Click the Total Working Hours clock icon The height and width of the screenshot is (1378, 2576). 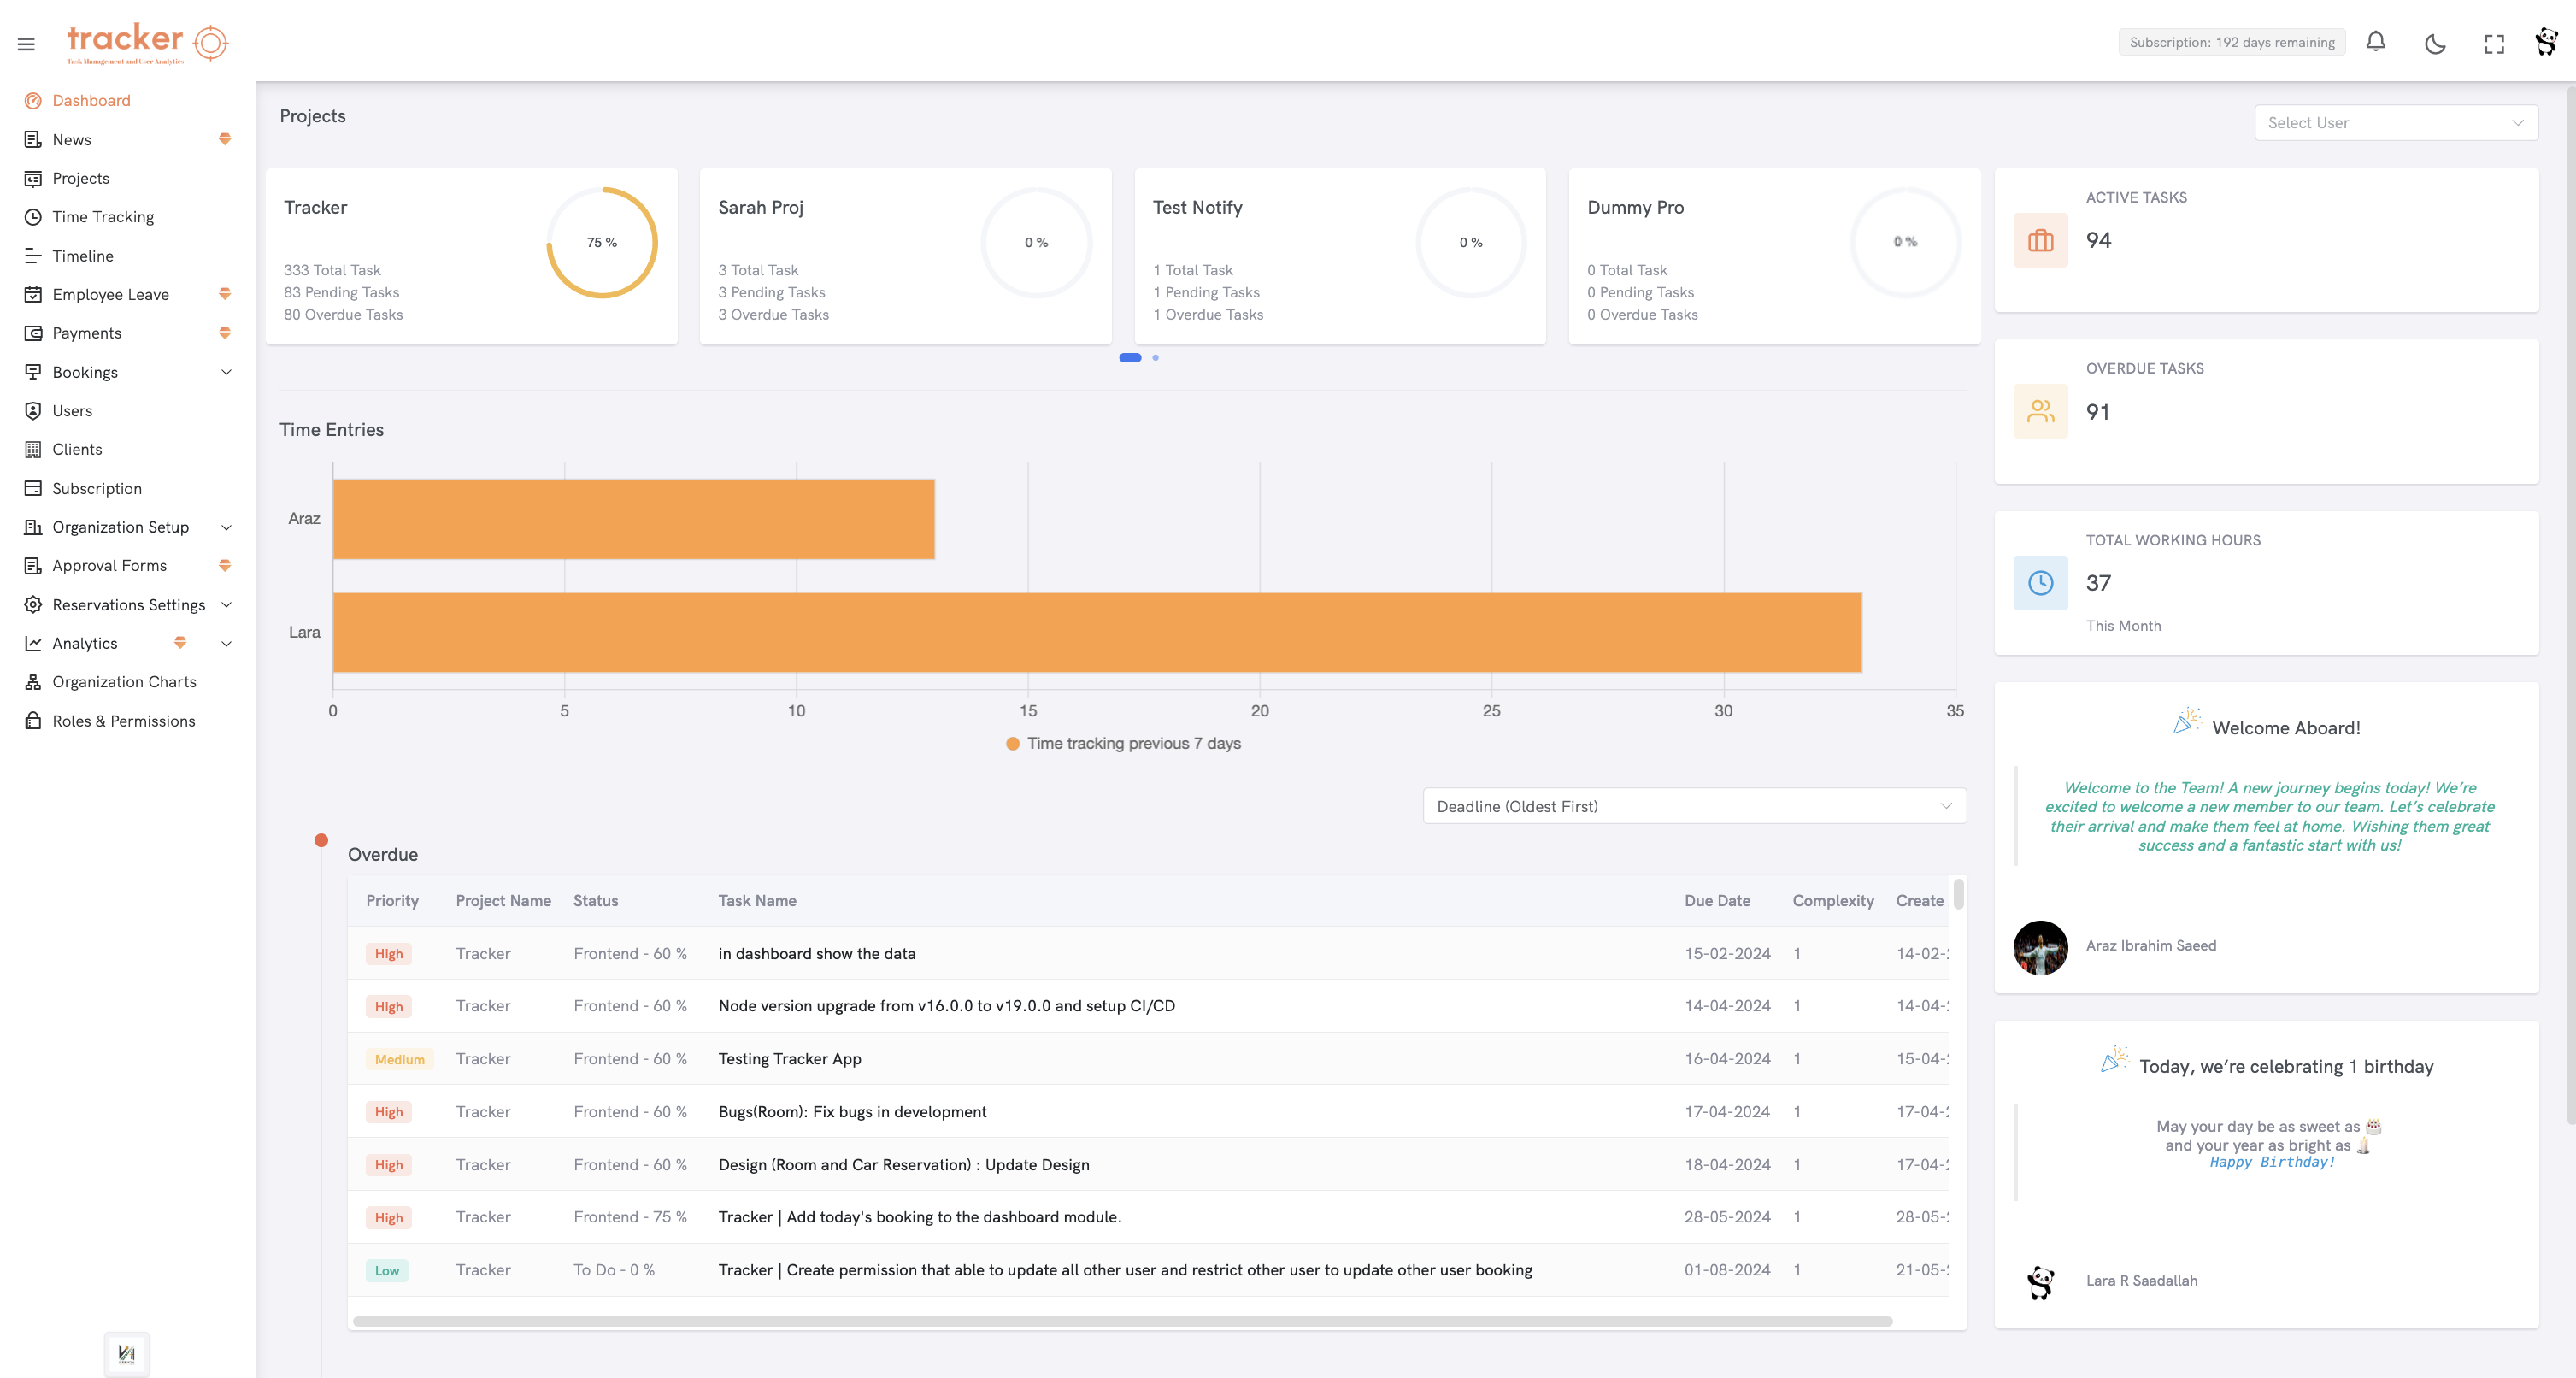tap(2040, 583)
